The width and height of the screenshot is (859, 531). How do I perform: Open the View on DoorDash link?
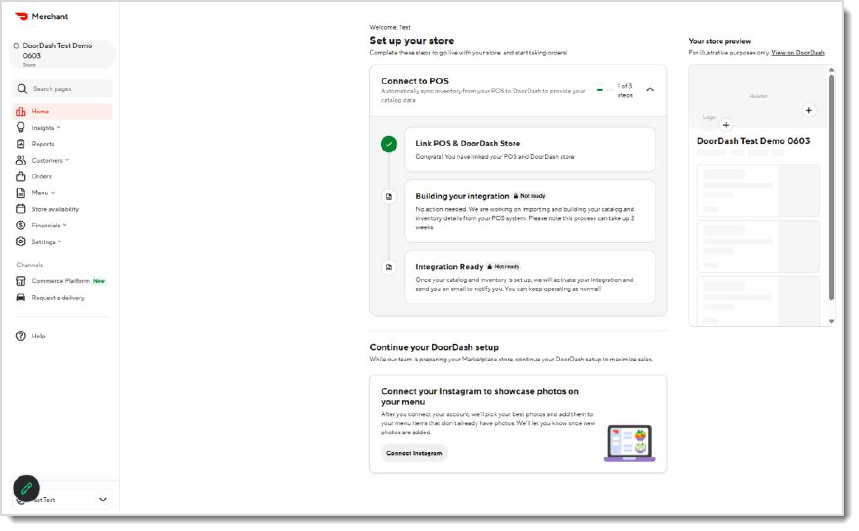click(798, 53)
